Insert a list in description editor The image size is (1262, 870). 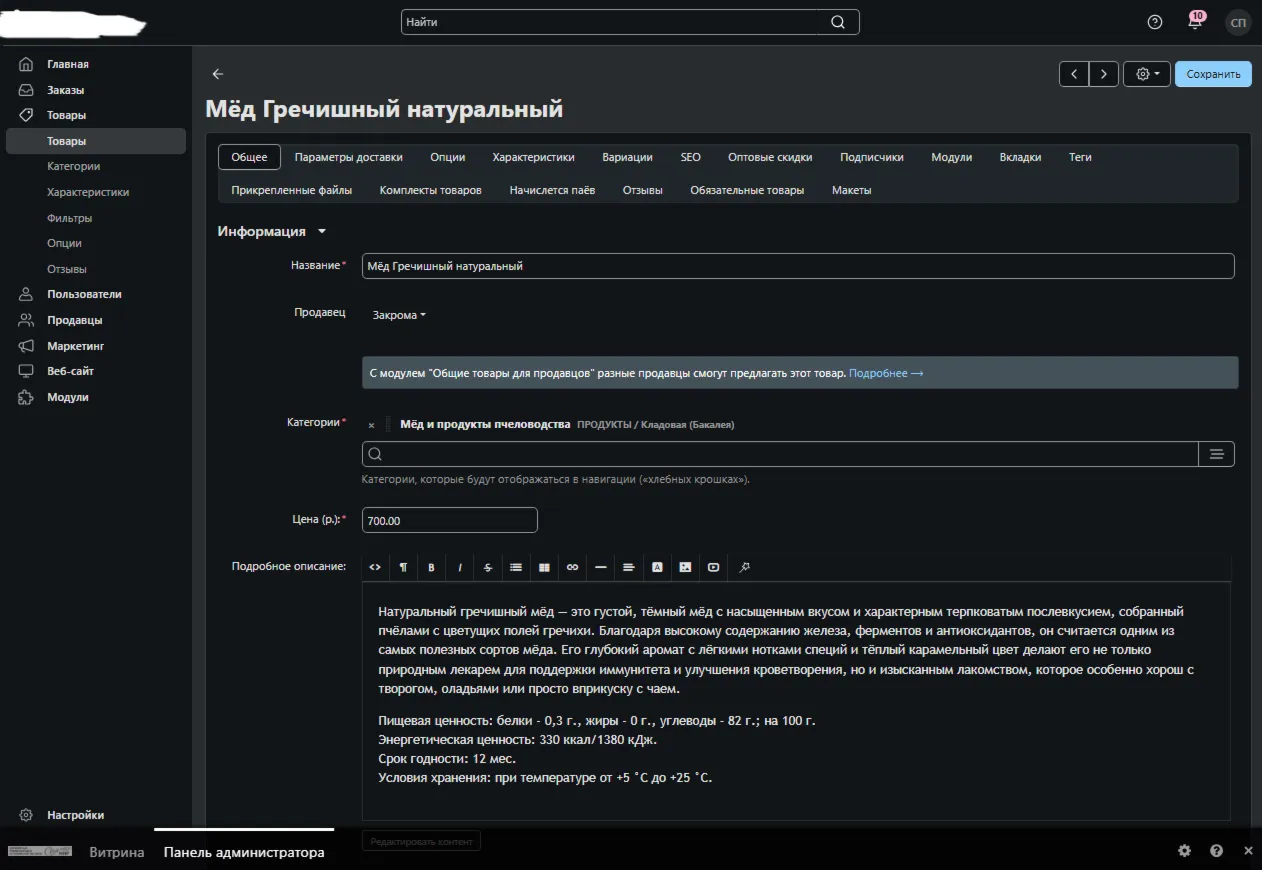pyautogui.click(x=516, y=567)
